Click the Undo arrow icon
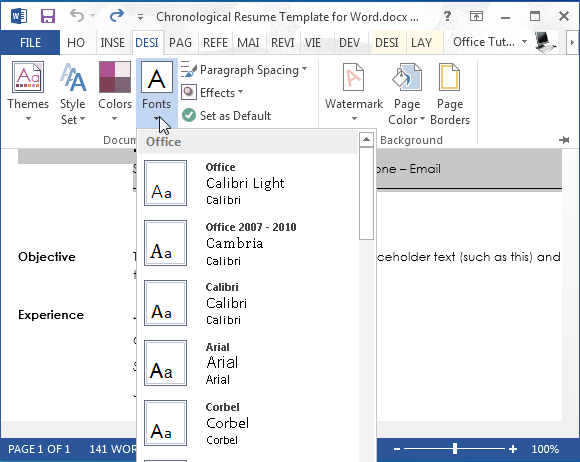 [x=77, y=16]
